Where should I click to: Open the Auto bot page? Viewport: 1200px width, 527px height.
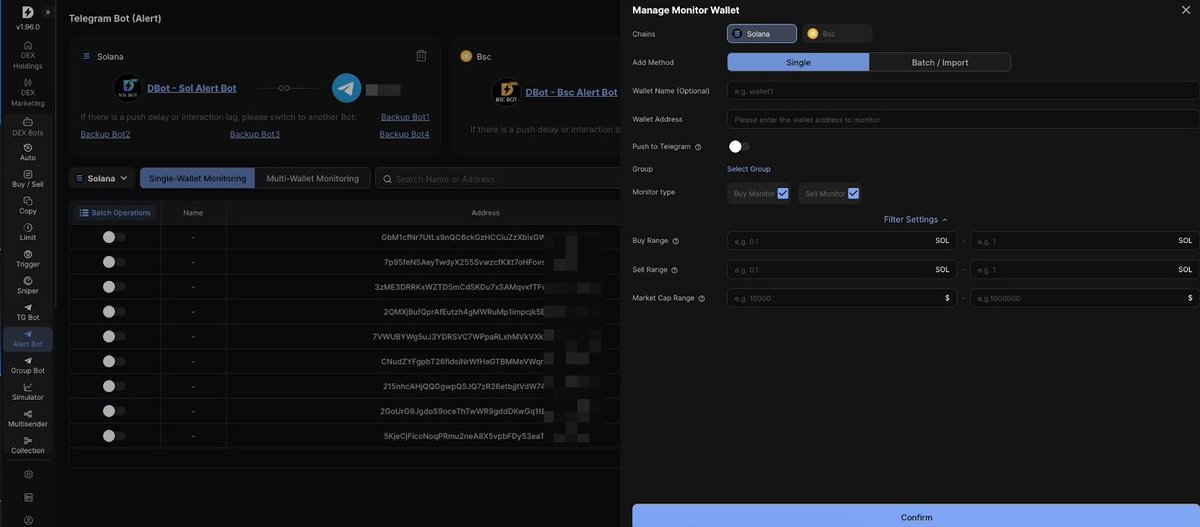(x=28, y=152)
